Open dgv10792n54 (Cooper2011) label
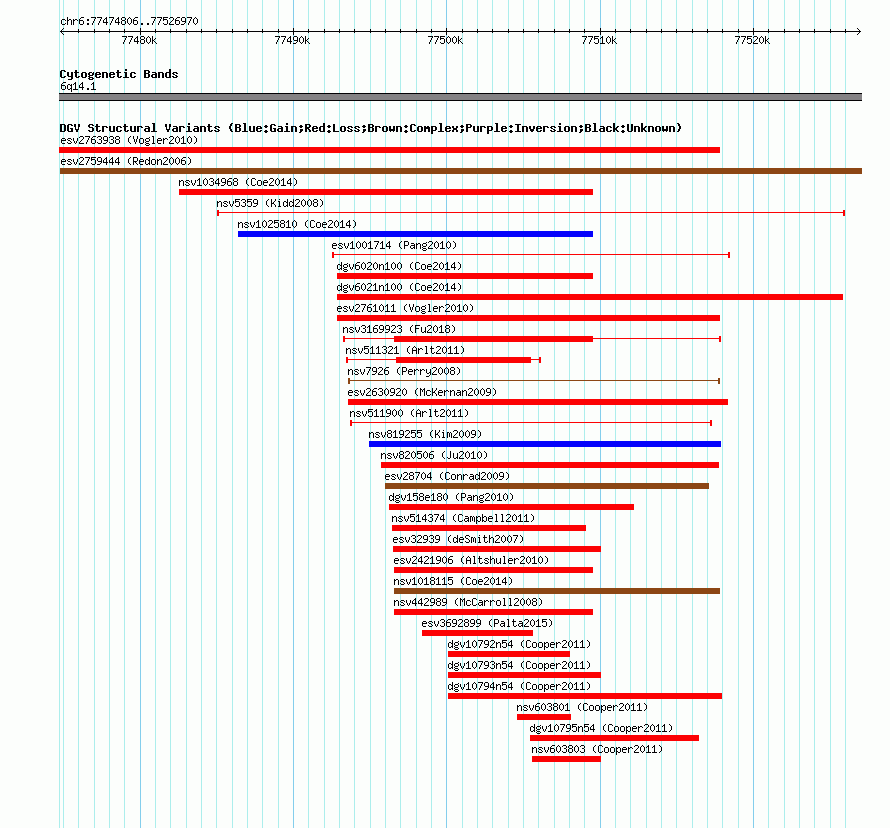 click(519, 644)
